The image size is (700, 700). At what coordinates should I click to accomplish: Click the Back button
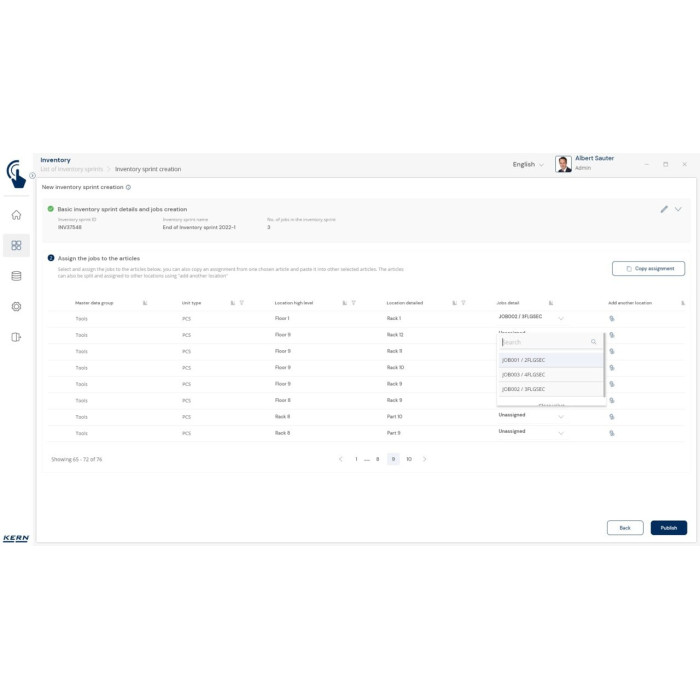[x=625, y=528]
